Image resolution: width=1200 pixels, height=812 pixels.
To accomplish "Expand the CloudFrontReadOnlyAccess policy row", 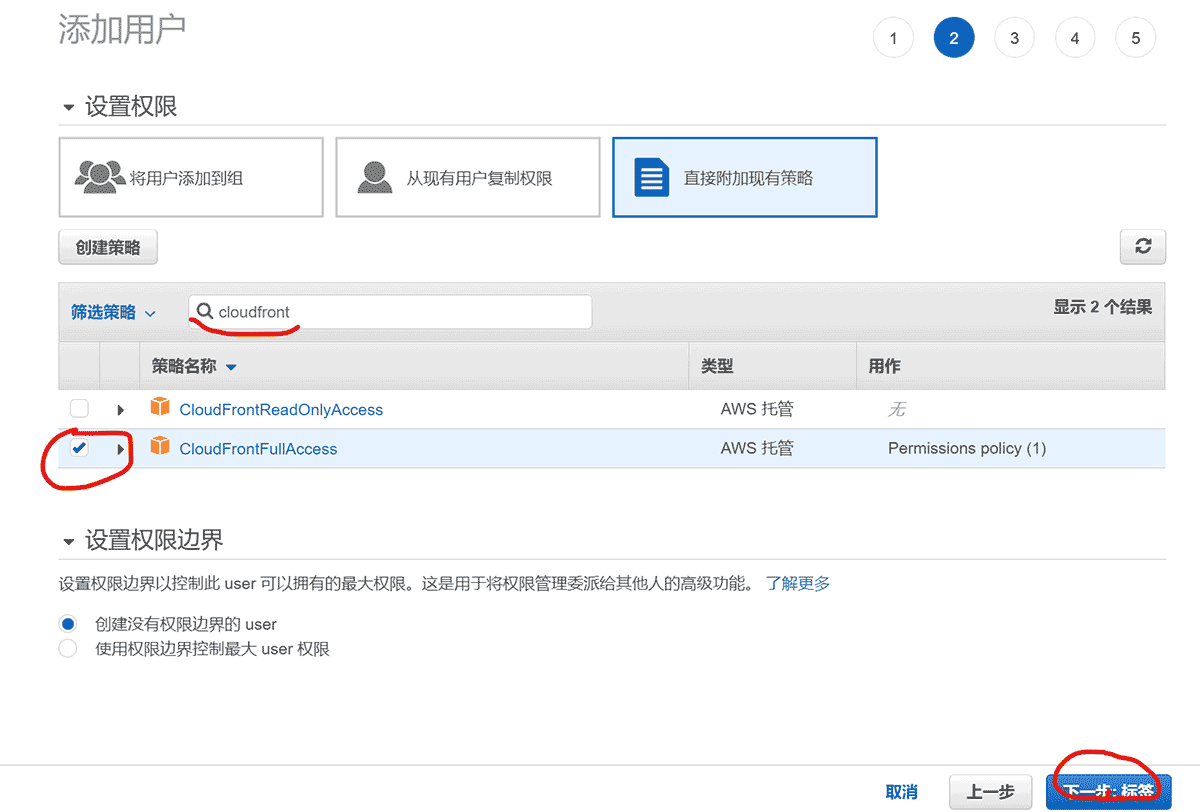I will point(120,408).
